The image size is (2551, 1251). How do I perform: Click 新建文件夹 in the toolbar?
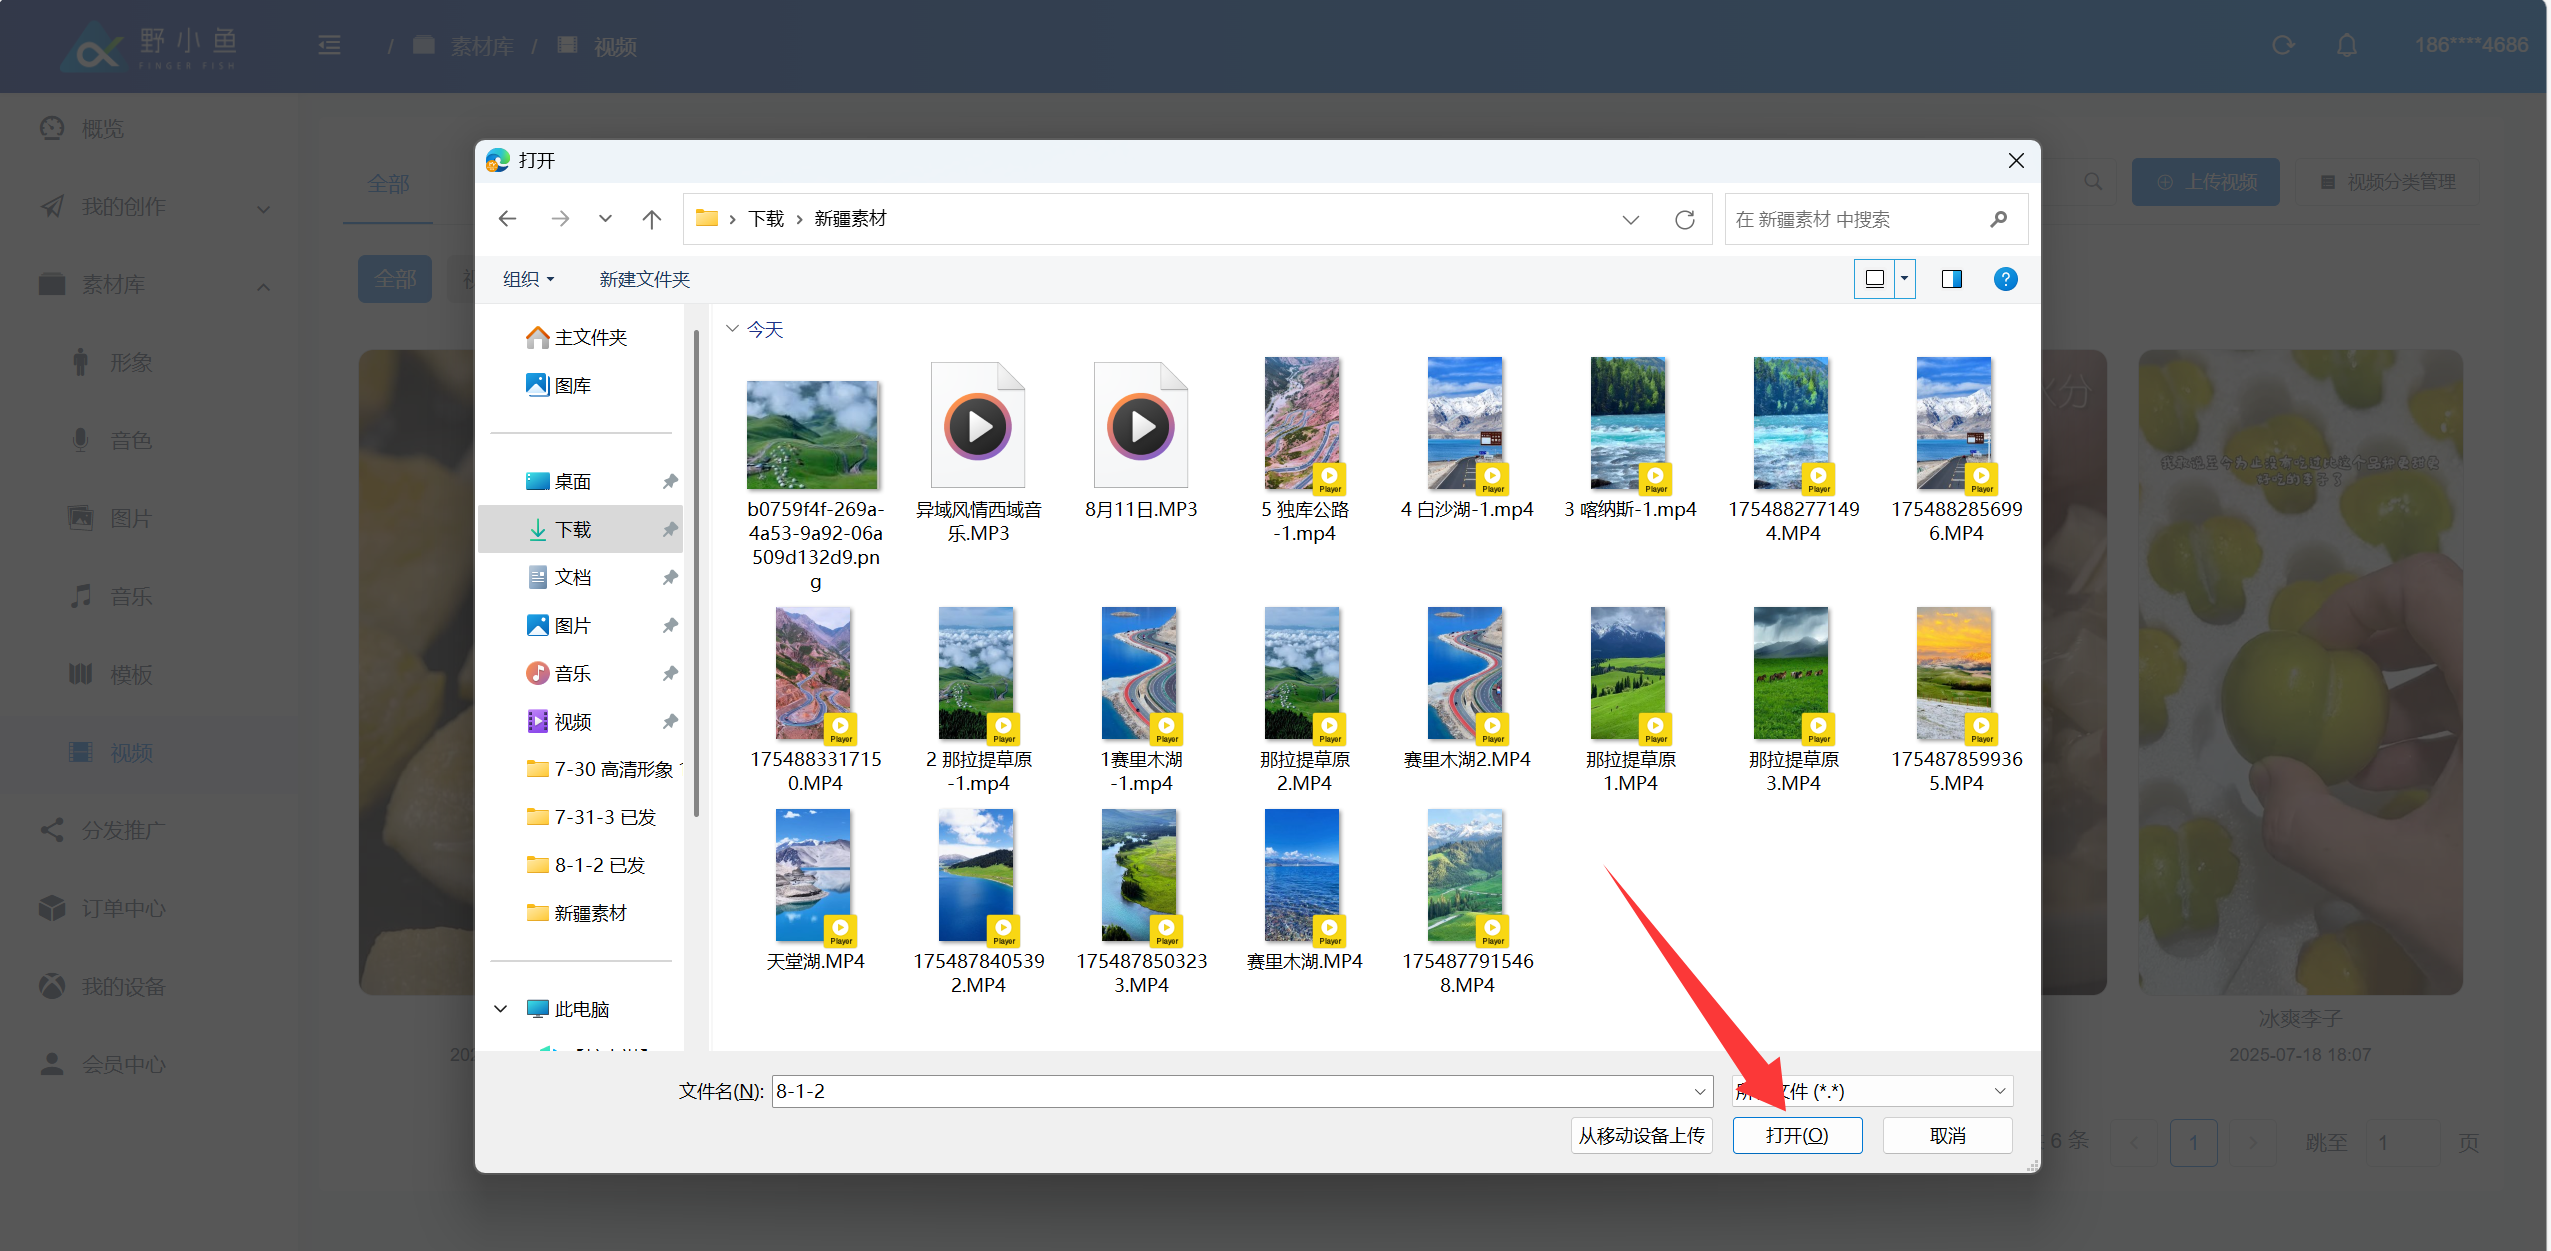coord(644,279)
